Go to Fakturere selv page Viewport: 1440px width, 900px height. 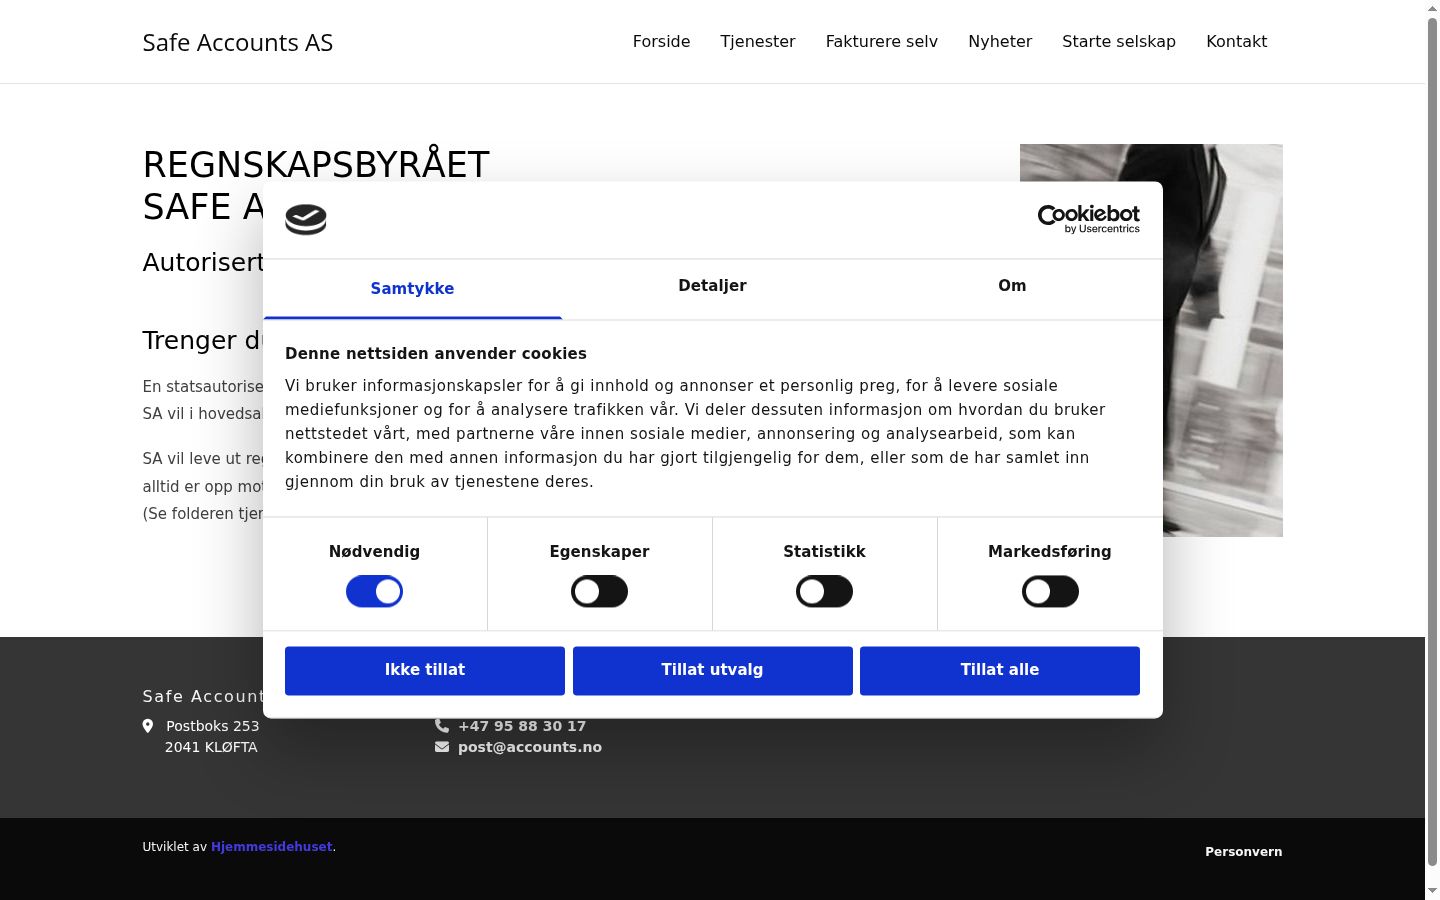coord(882,42)
